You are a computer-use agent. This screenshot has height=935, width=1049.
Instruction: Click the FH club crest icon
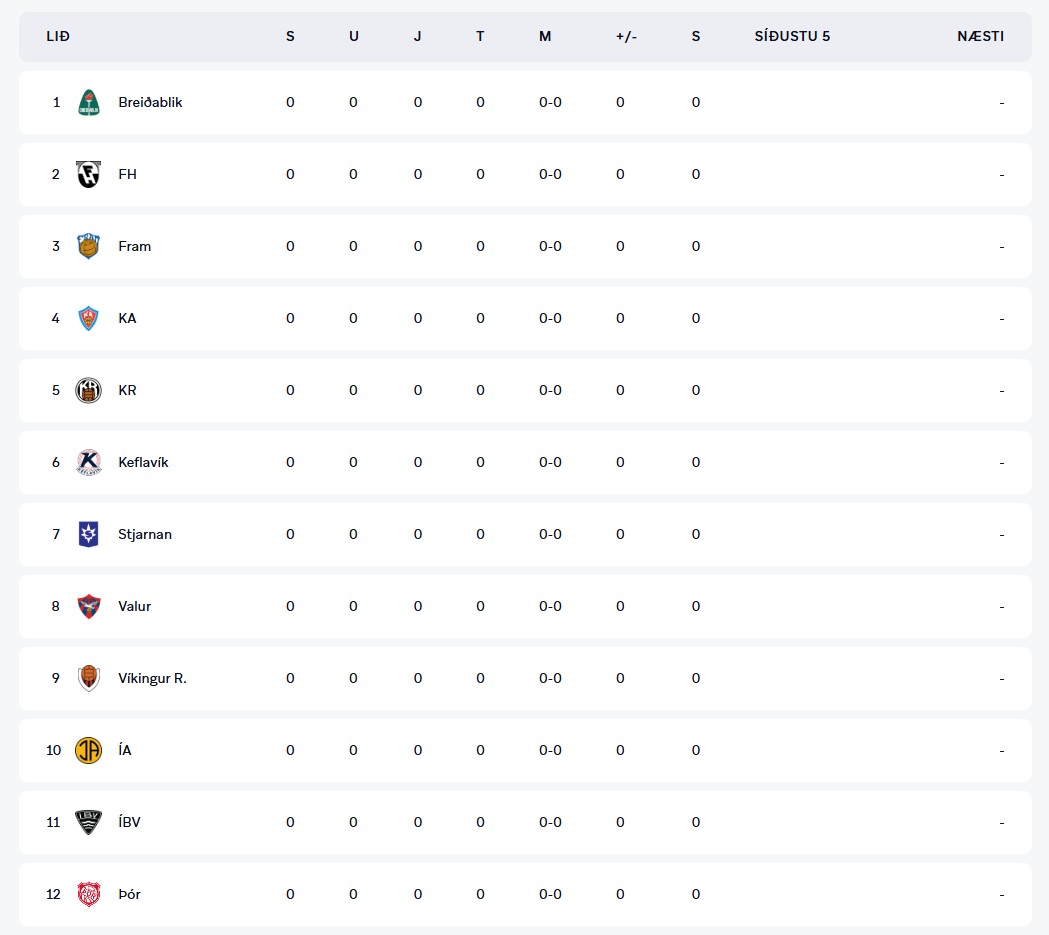tap(89, 174)
